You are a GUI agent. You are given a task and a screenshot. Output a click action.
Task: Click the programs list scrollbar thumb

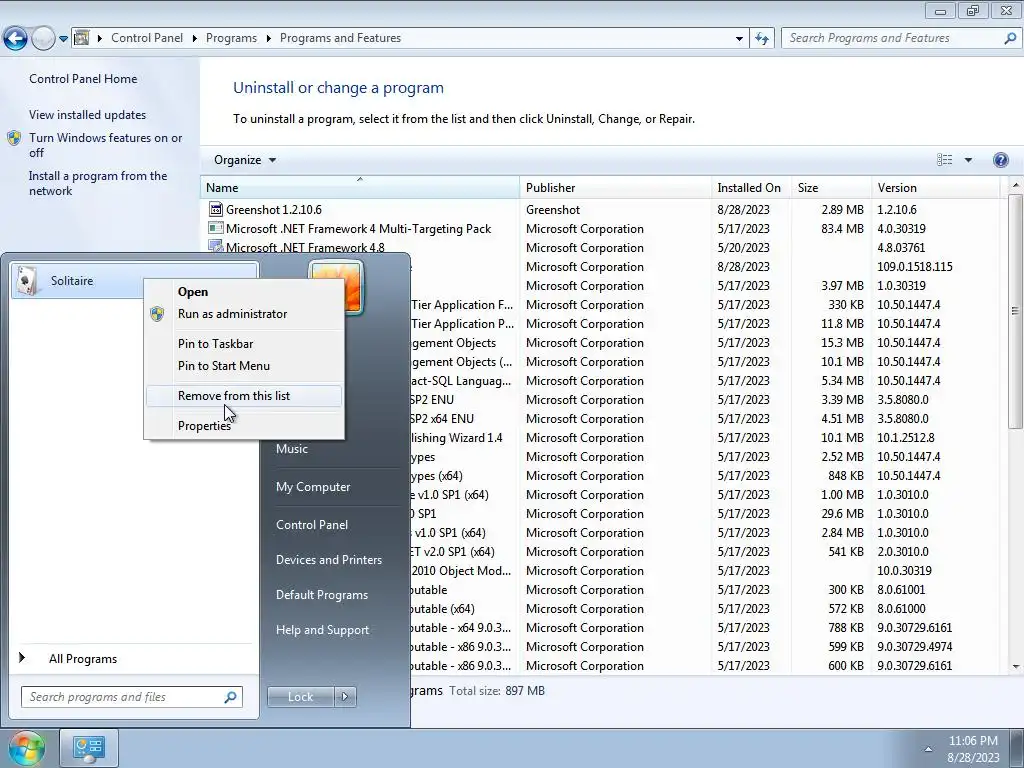point(1016,312)
